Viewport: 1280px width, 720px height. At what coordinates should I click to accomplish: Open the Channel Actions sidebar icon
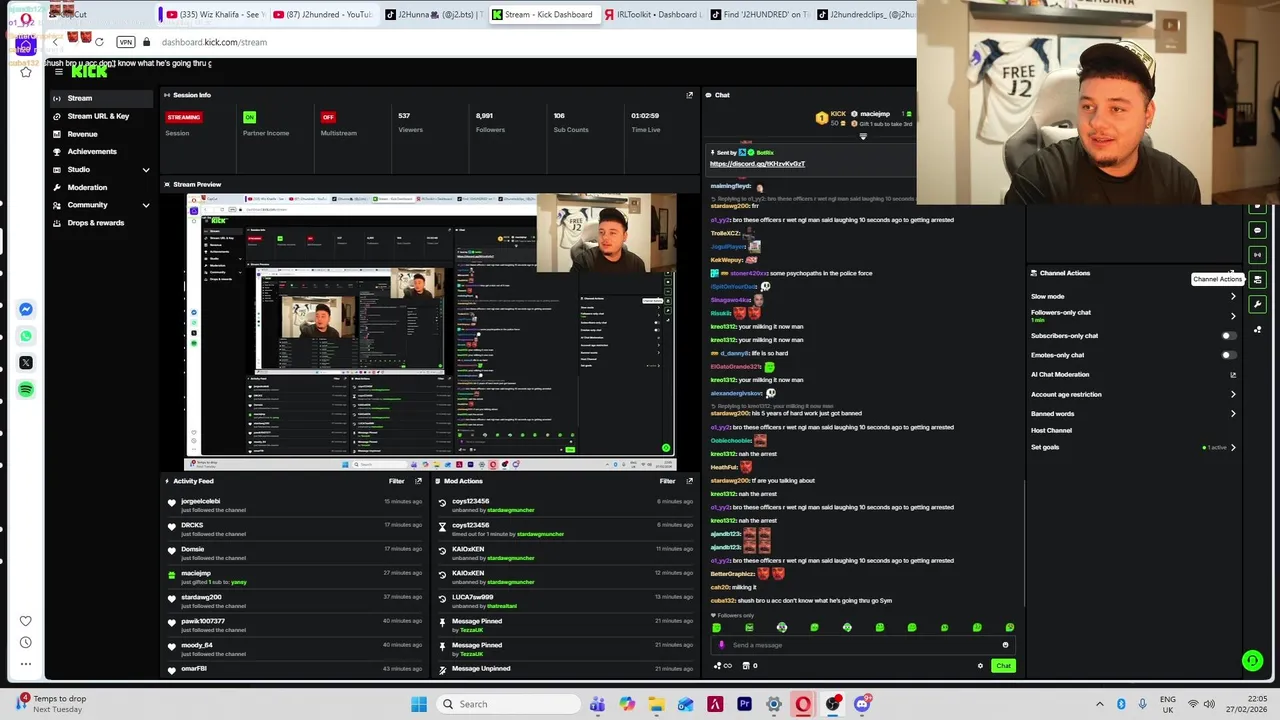coord(1257,280)
